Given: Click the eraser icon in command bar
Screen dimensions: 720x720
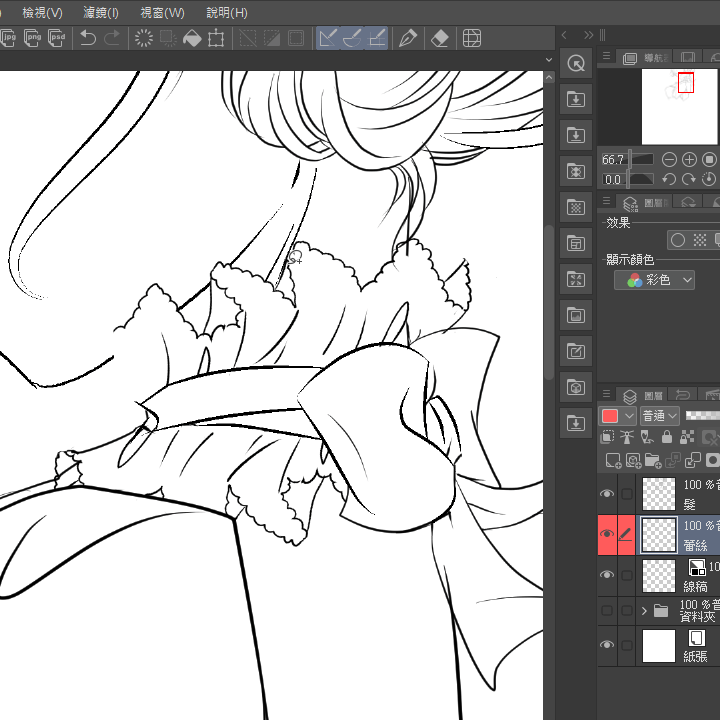Looking at the screenshot, I should point(440,38).
